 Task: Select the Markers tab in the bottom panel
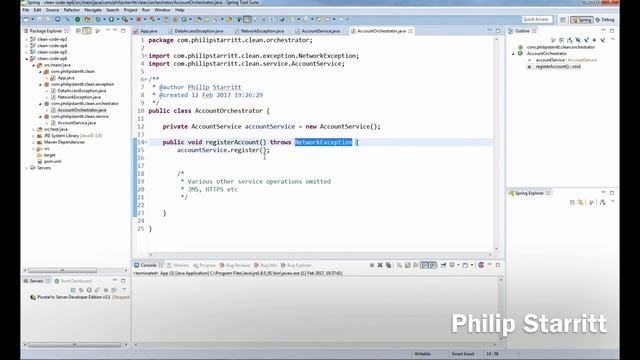point(178,265)
